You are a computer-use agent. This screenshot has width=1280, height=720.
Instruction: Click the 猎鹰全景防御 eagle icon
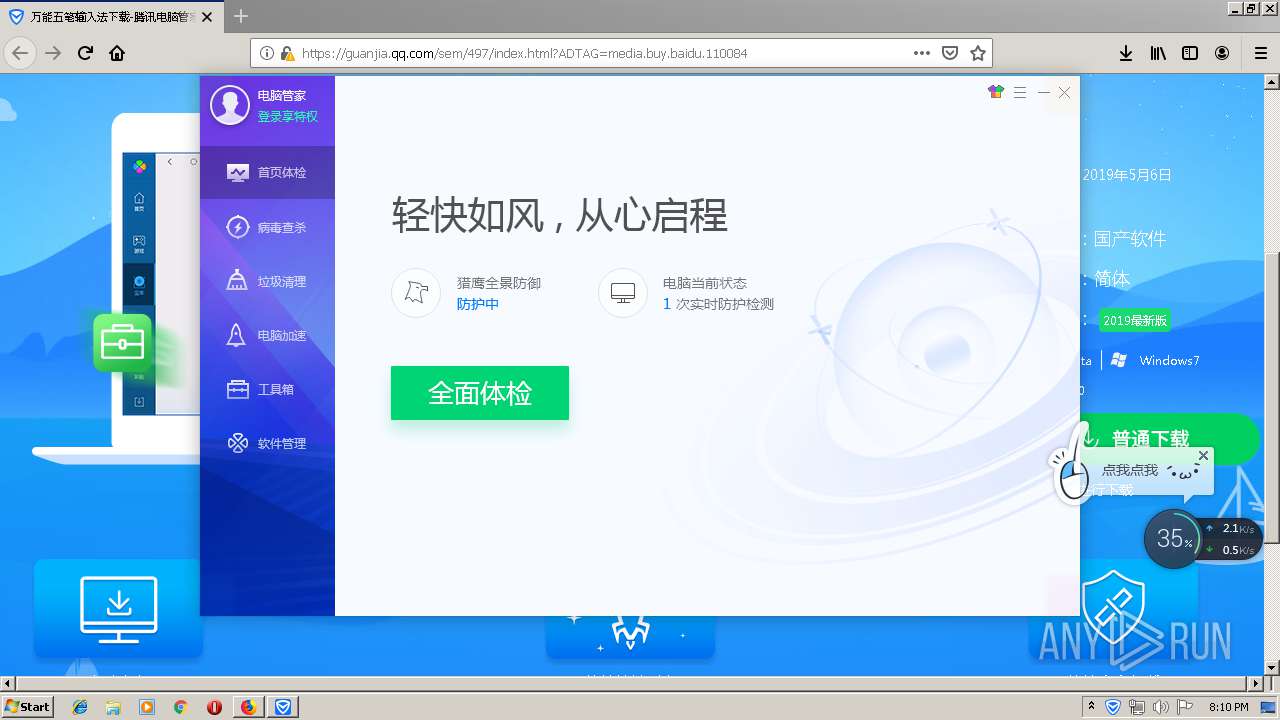[416, 293]
